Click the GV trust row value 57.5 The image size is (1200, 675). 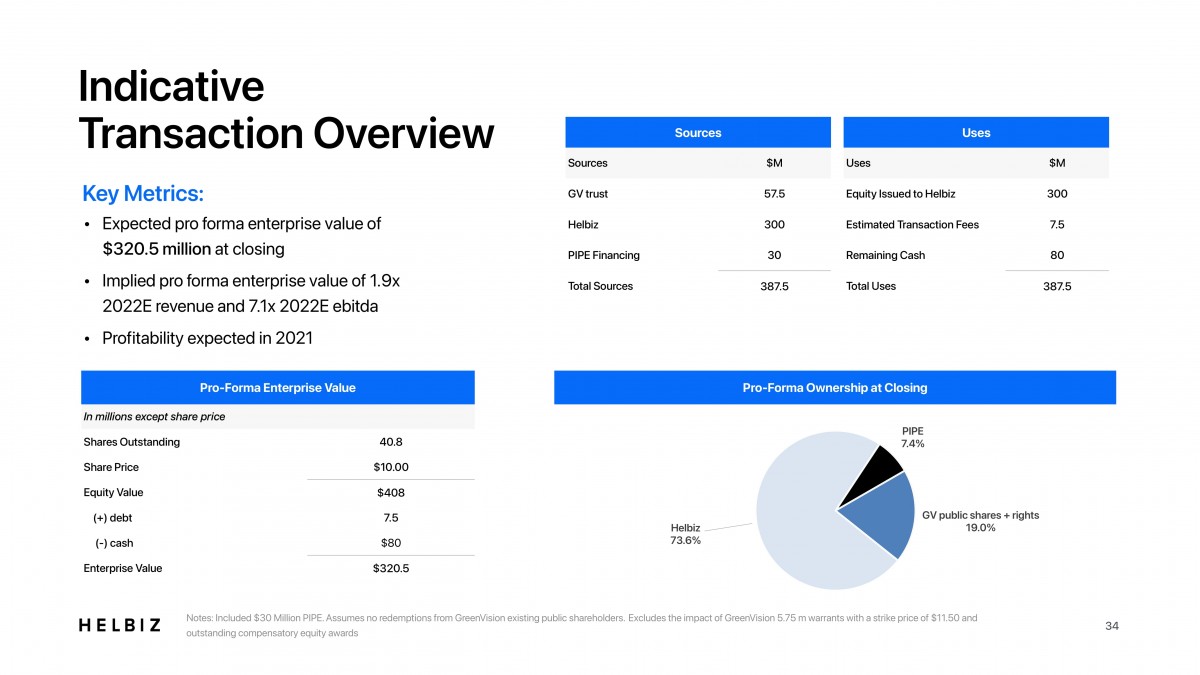tap(773, 194)
